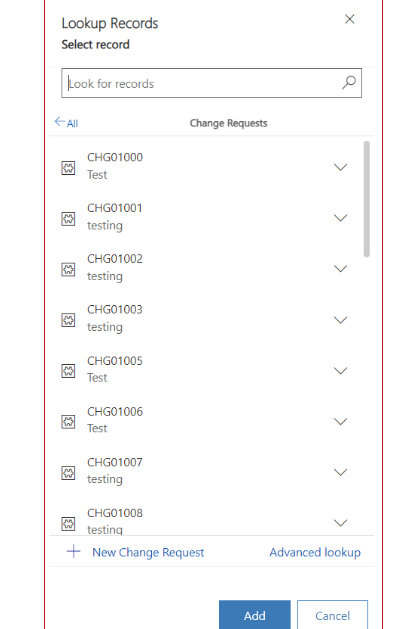Expand the CHG01008 record chevron
Viewport: 411px width, 629px height.
(340, 523)
